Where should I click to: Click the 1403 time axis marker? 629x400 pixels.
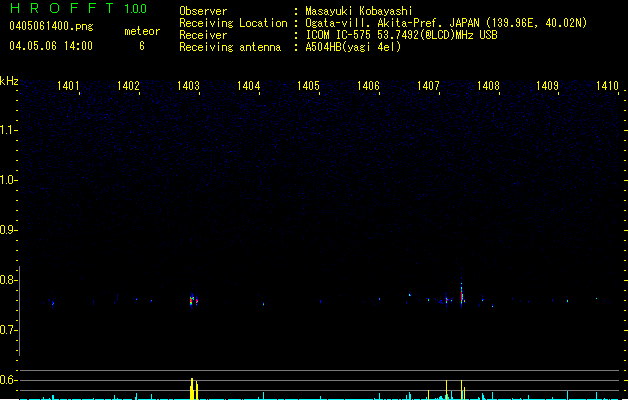pyautogui.click(x=188, y=86)
